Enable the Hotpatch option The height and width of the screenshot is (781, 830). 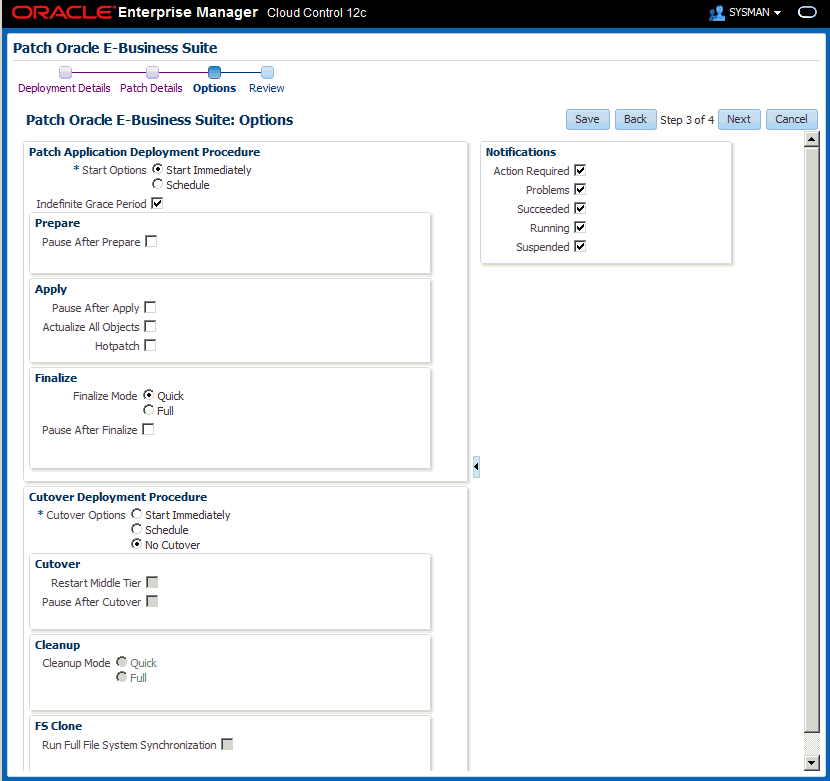pos(150,346)
